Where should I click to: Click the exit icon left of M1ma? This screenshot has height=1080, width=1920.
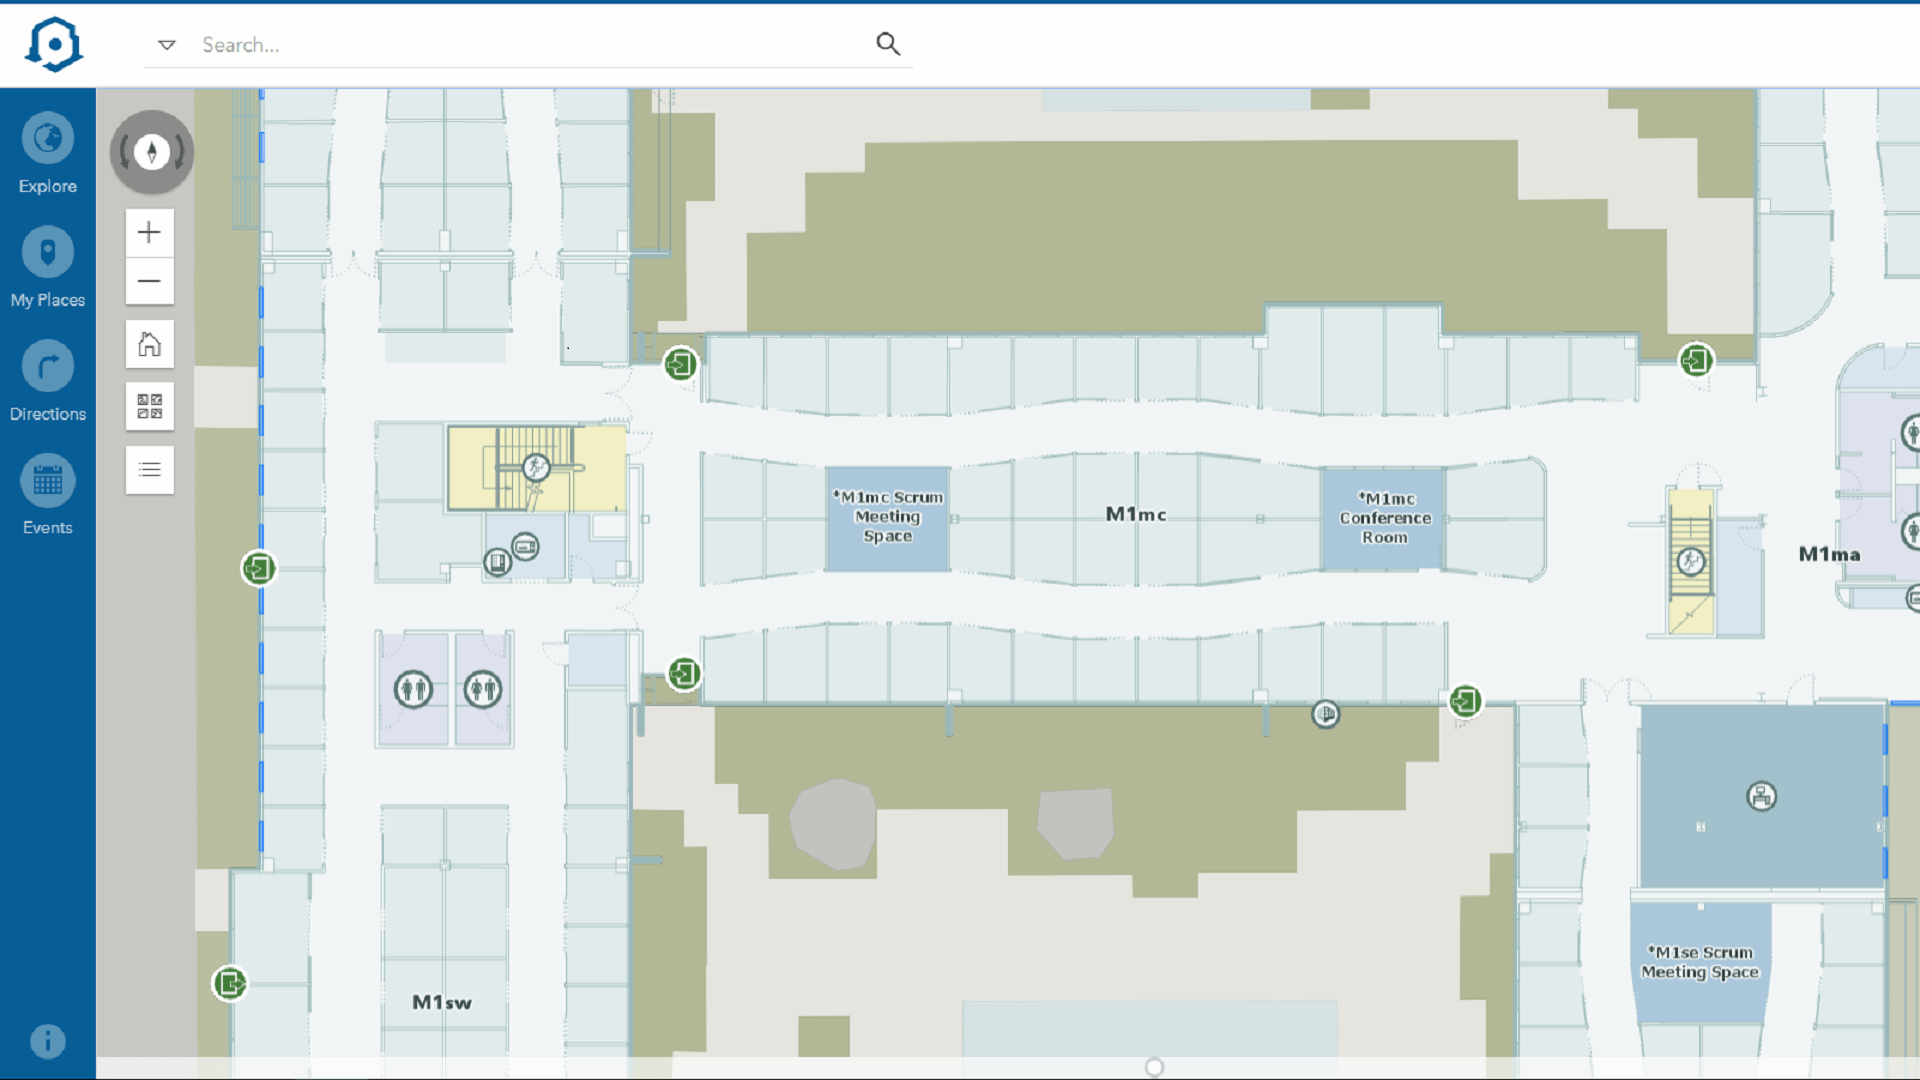[1696, 360]
